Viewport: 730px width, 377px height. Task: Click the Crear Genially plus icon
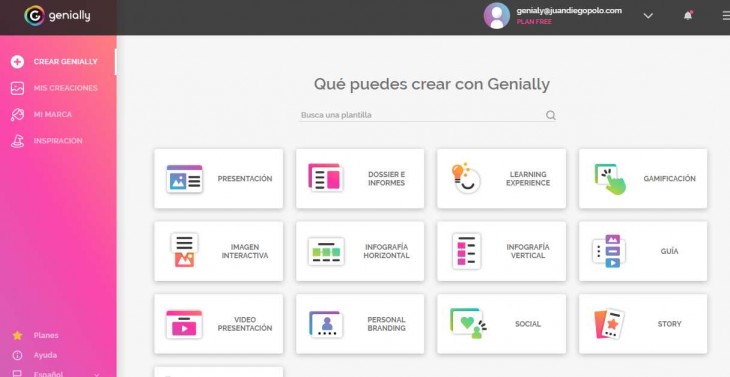point(17,62)
